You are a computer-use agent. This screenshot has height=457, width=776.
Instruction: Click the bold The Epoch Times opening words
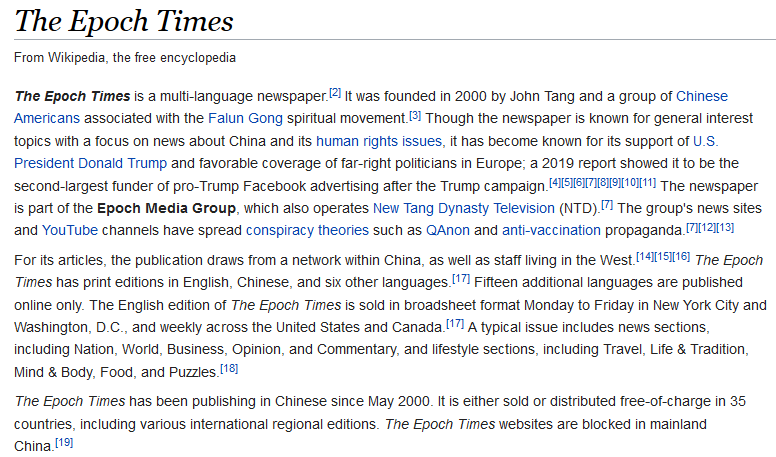(72, 96)
